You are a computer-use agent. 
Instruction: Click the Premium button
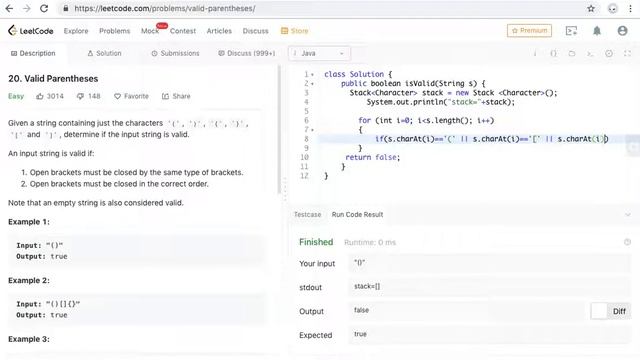pyautogui.click(x=529, y=31)
